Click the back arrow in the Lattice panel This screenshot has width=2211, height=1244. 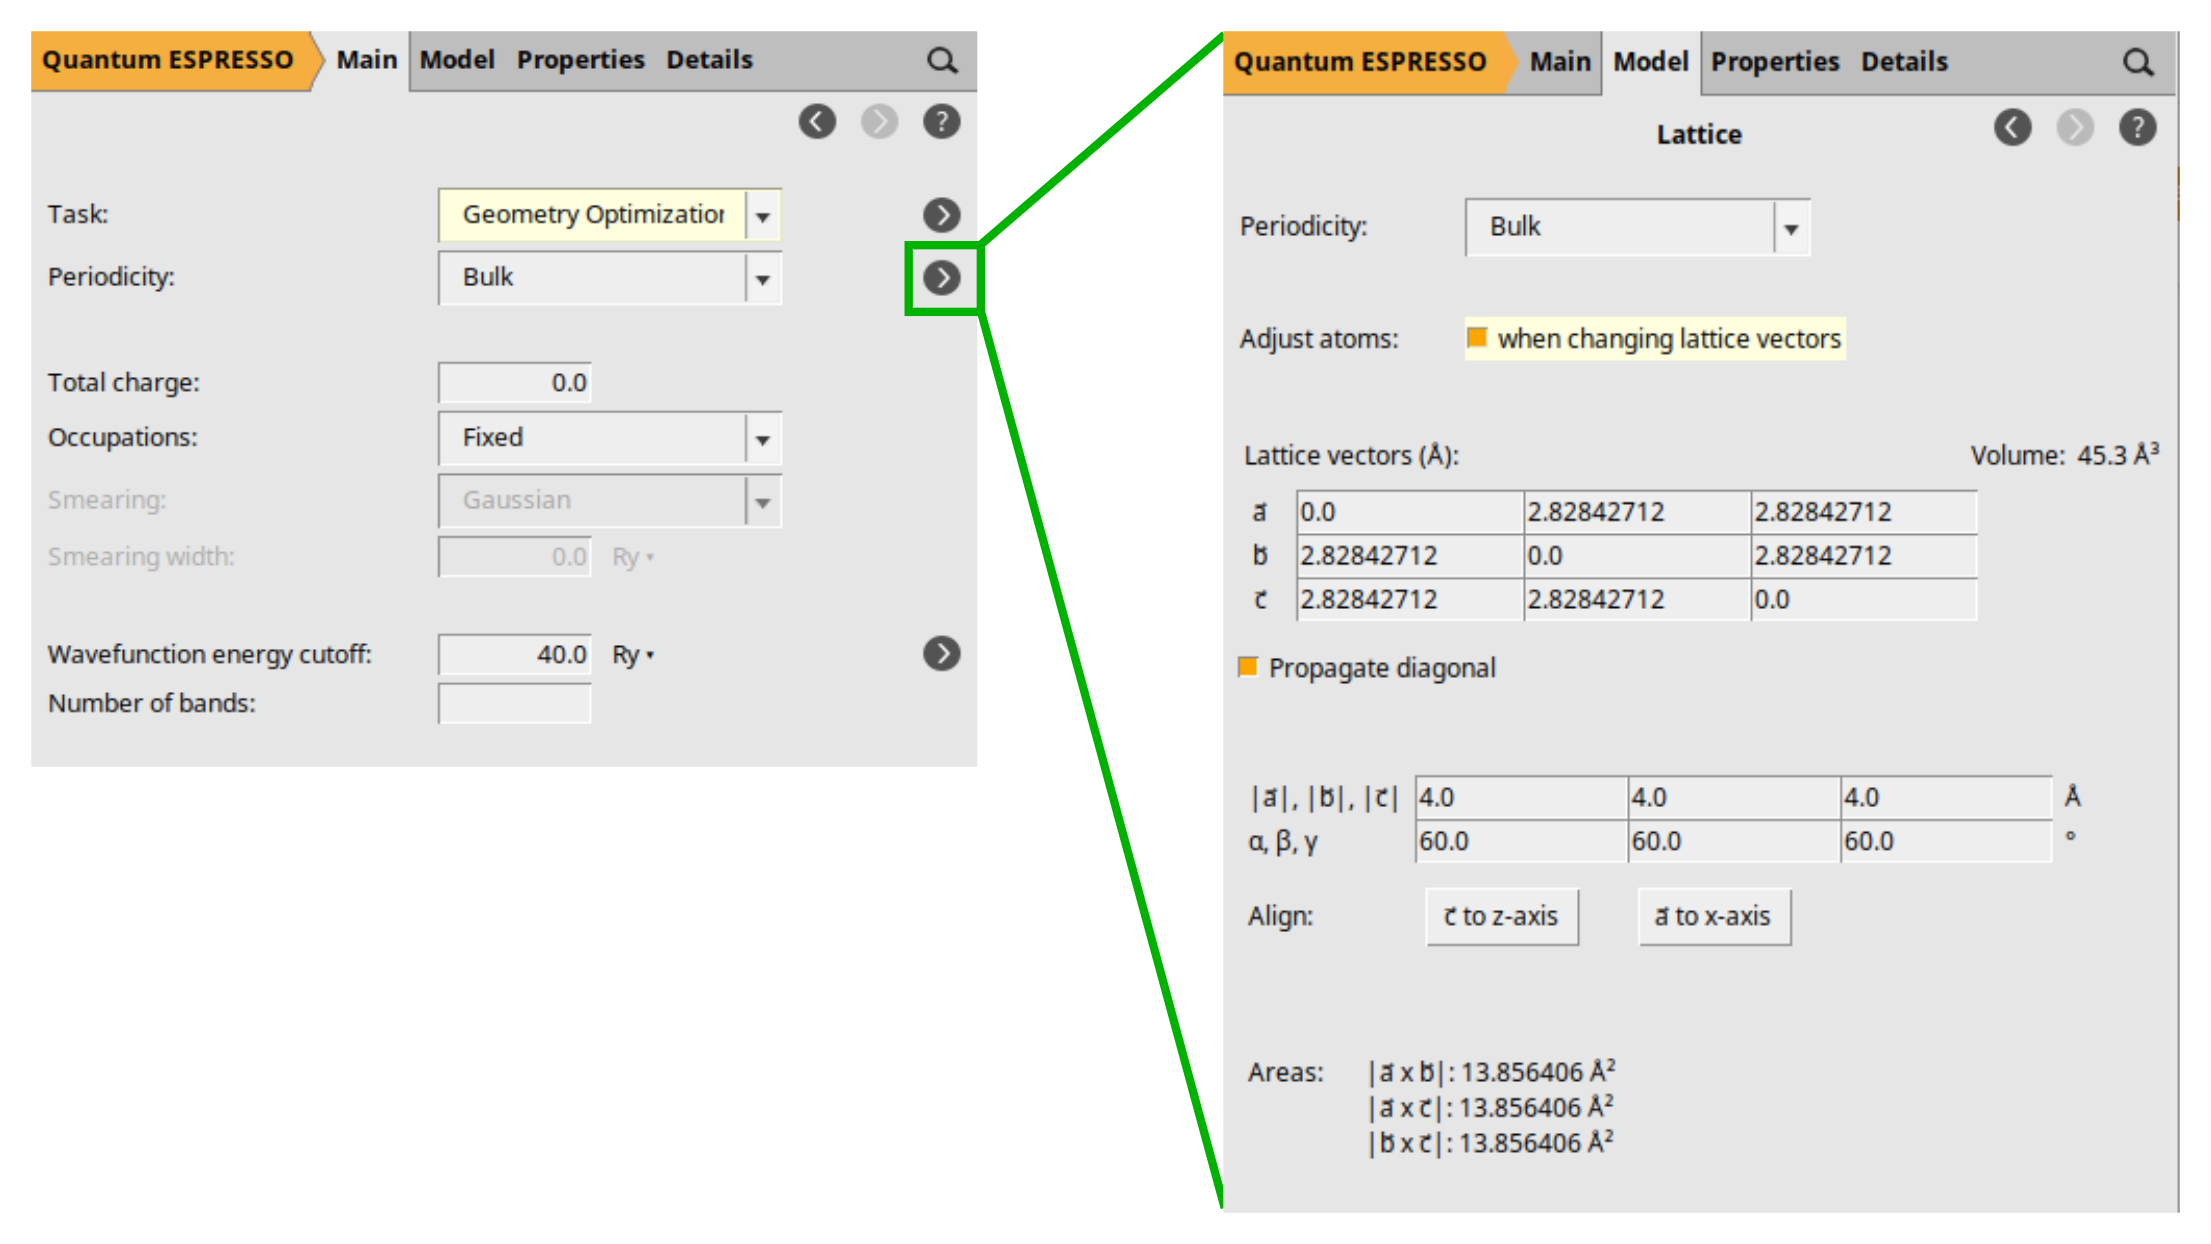2013,127
